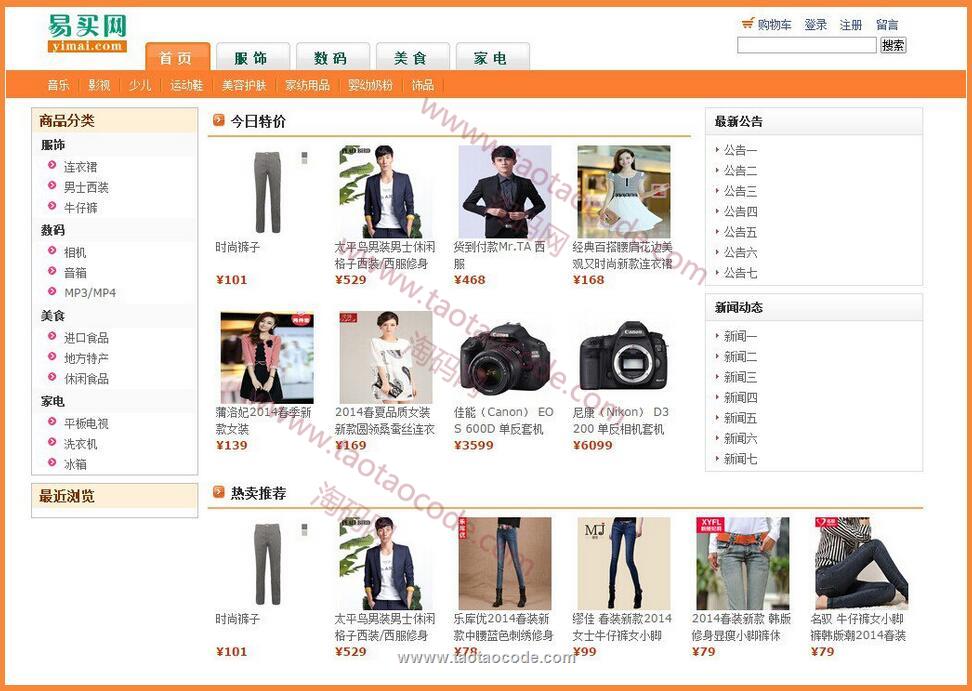Switch to the 数码 tab

coord(330,58)
